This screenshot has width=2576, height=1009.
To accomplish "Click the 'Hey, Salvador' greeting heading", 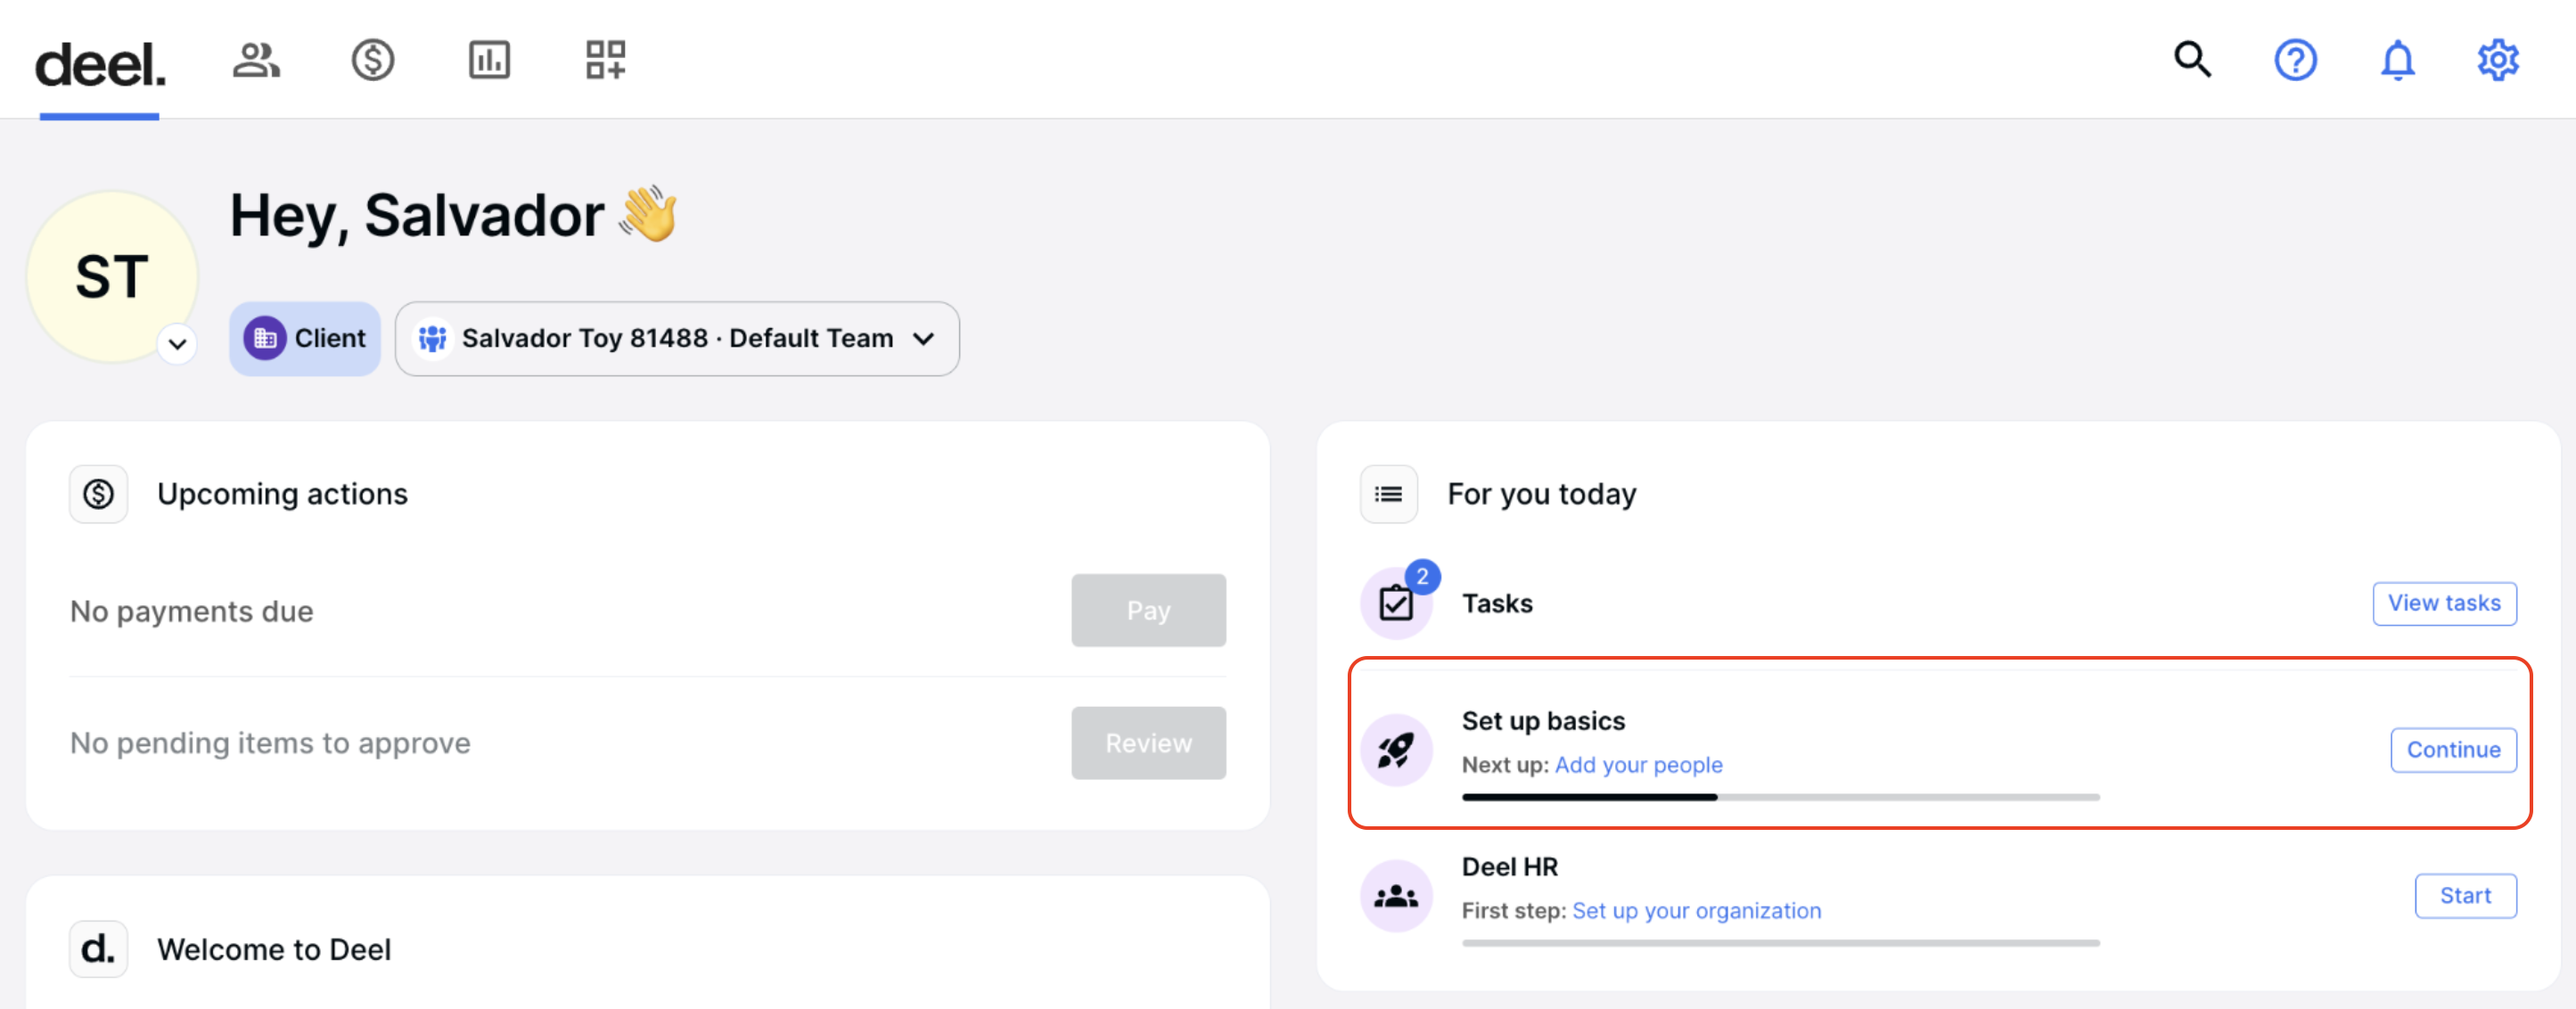I will 454,214.
